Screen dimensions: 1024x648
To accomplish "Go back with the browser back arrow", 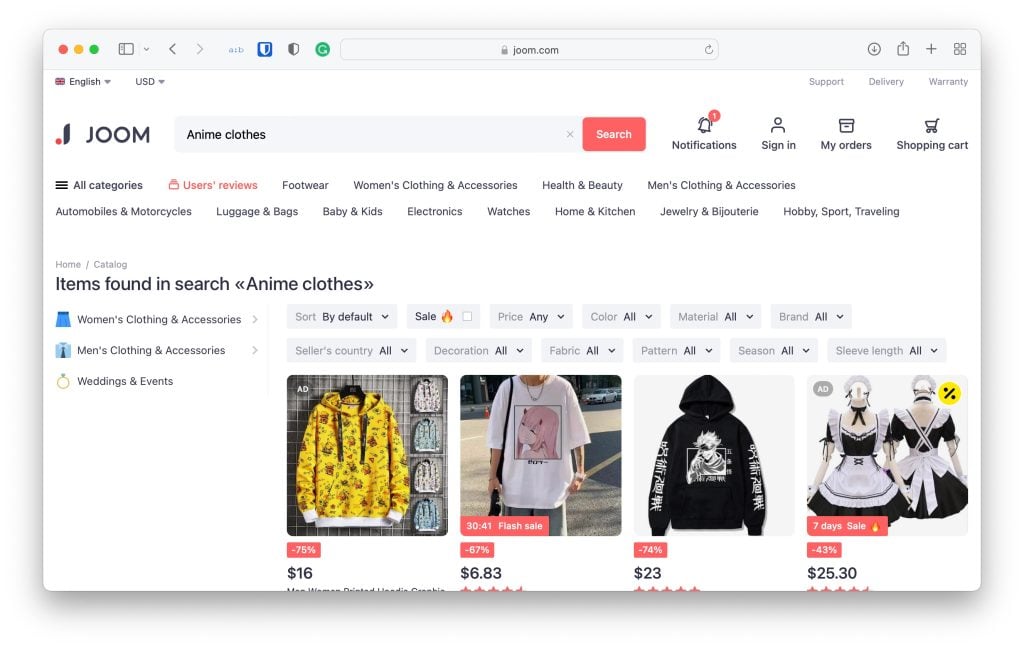I will pyautogui.click(x=172, y=49).
